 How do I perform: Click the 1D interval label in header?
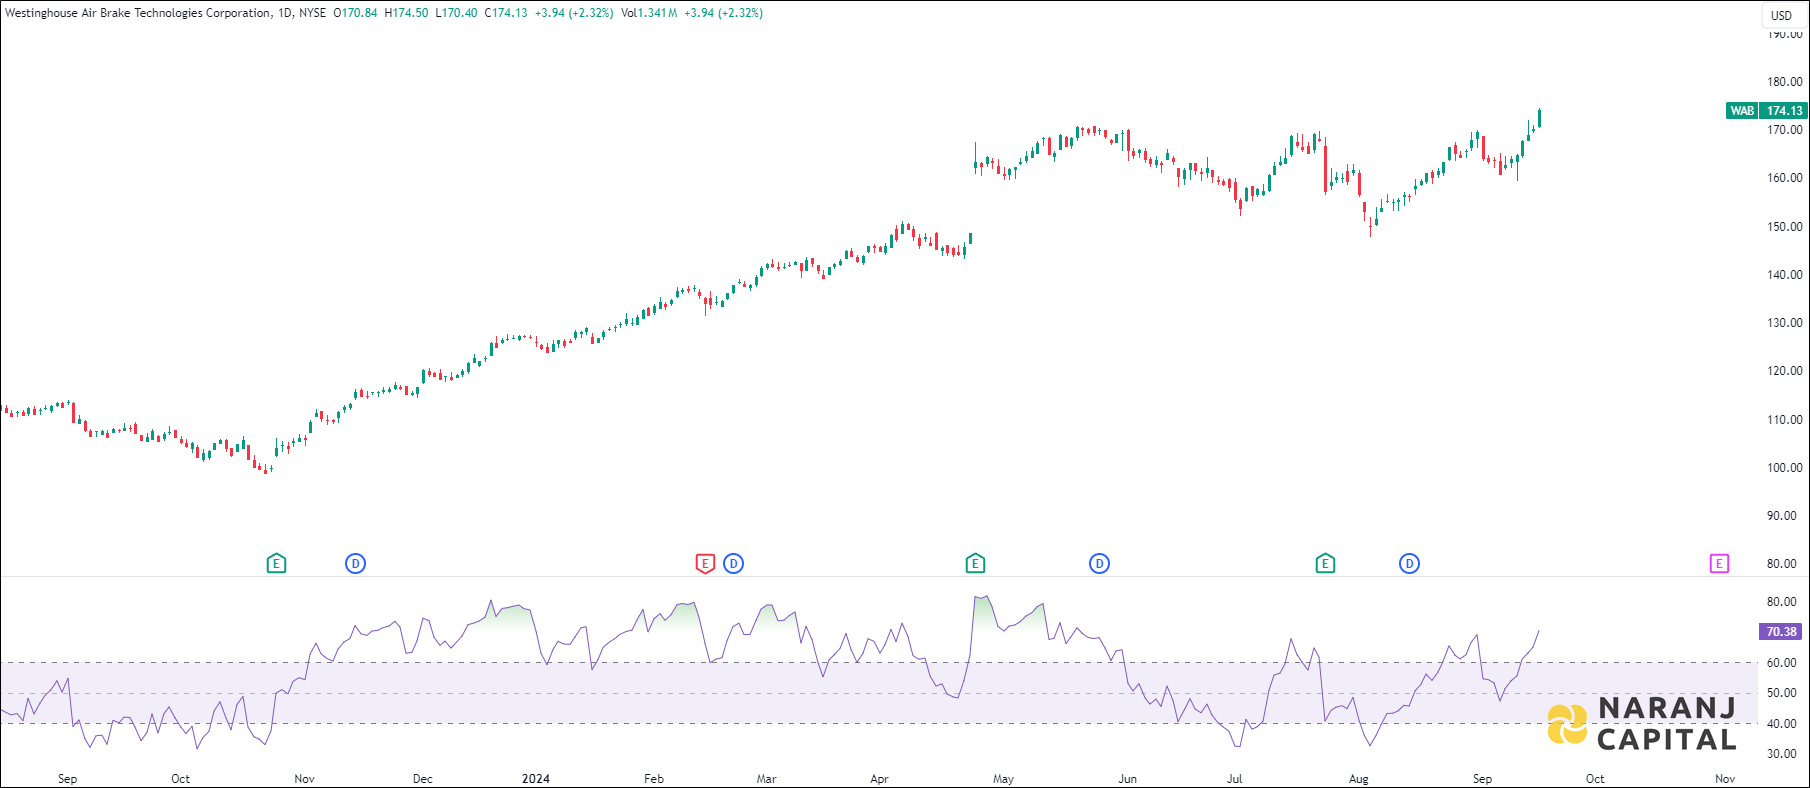pos(285,13)
